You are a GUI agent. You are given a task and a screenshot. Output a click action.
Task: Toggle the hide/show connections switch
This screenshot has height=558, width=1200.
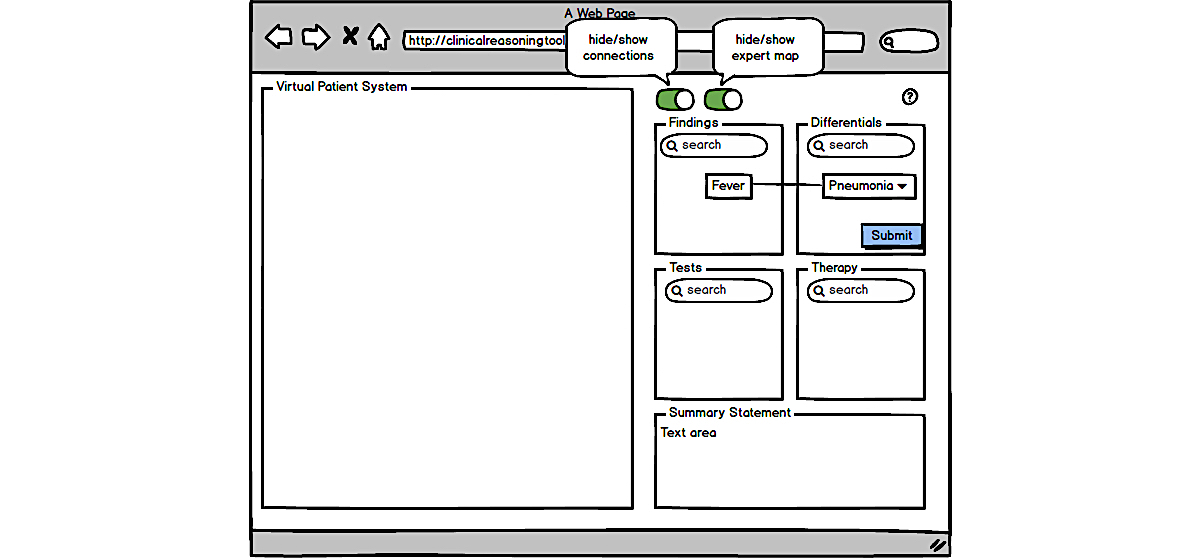click(x=675, y=99)
